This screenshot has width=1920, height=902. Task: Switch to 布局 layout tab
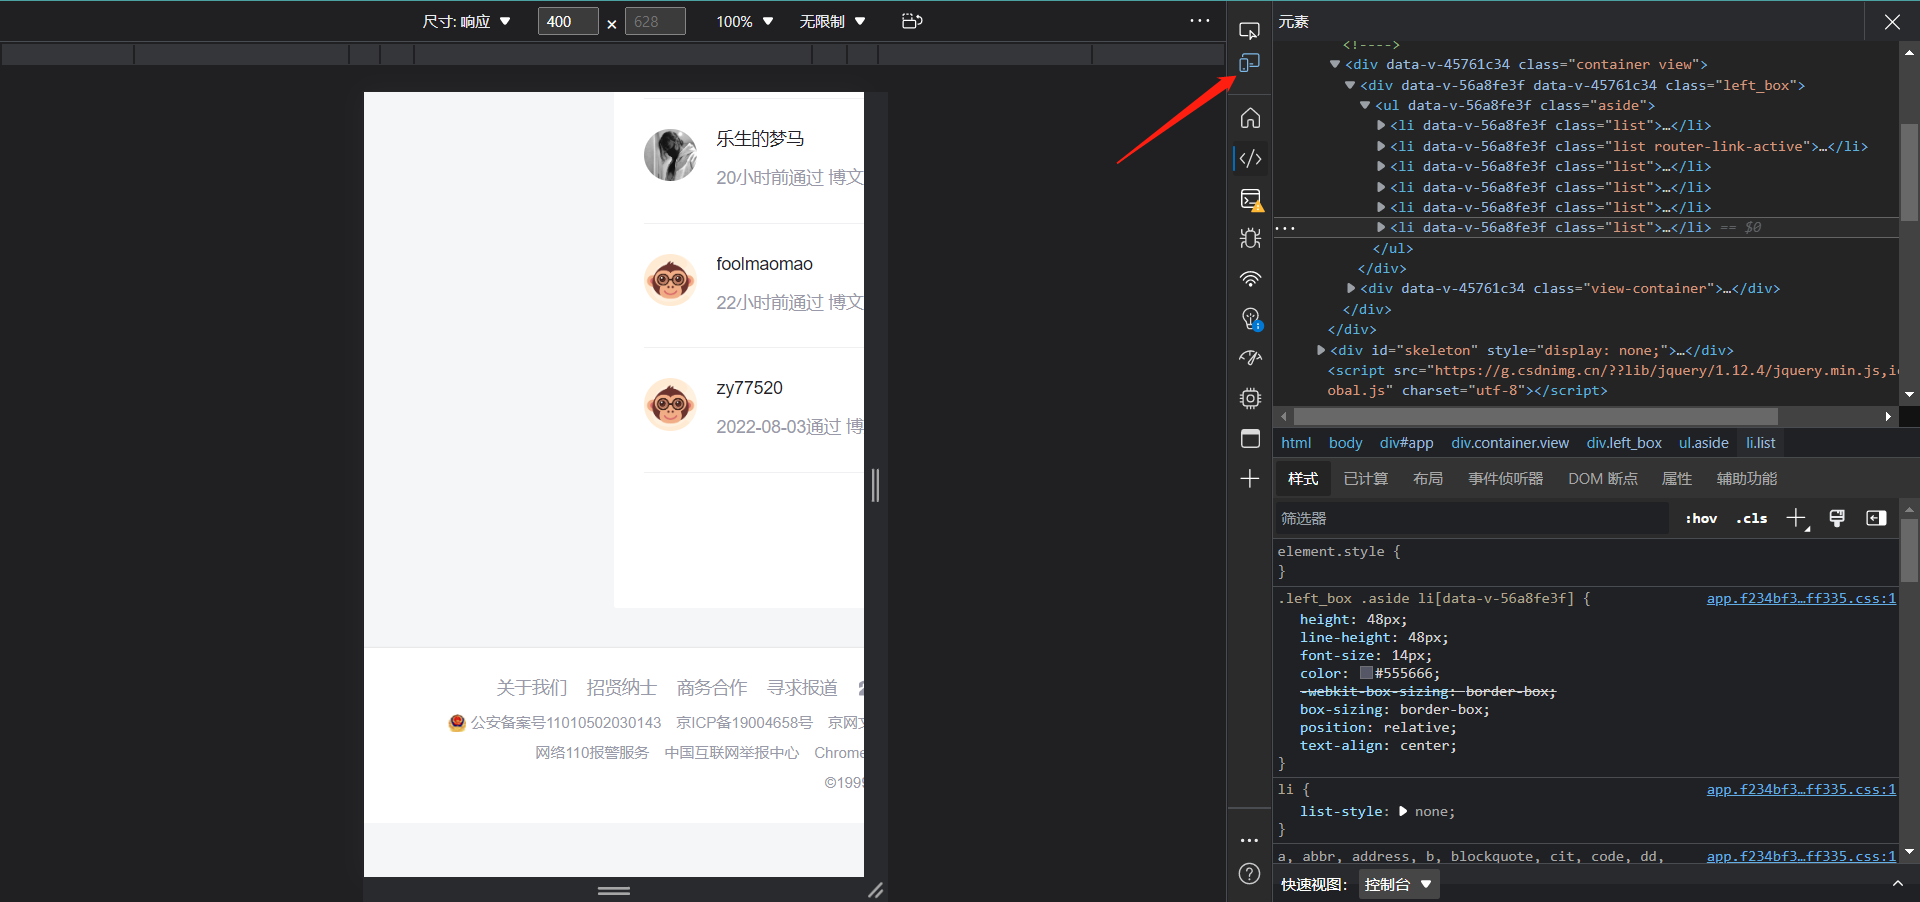pyautogui.click(x=1427, y=479)
